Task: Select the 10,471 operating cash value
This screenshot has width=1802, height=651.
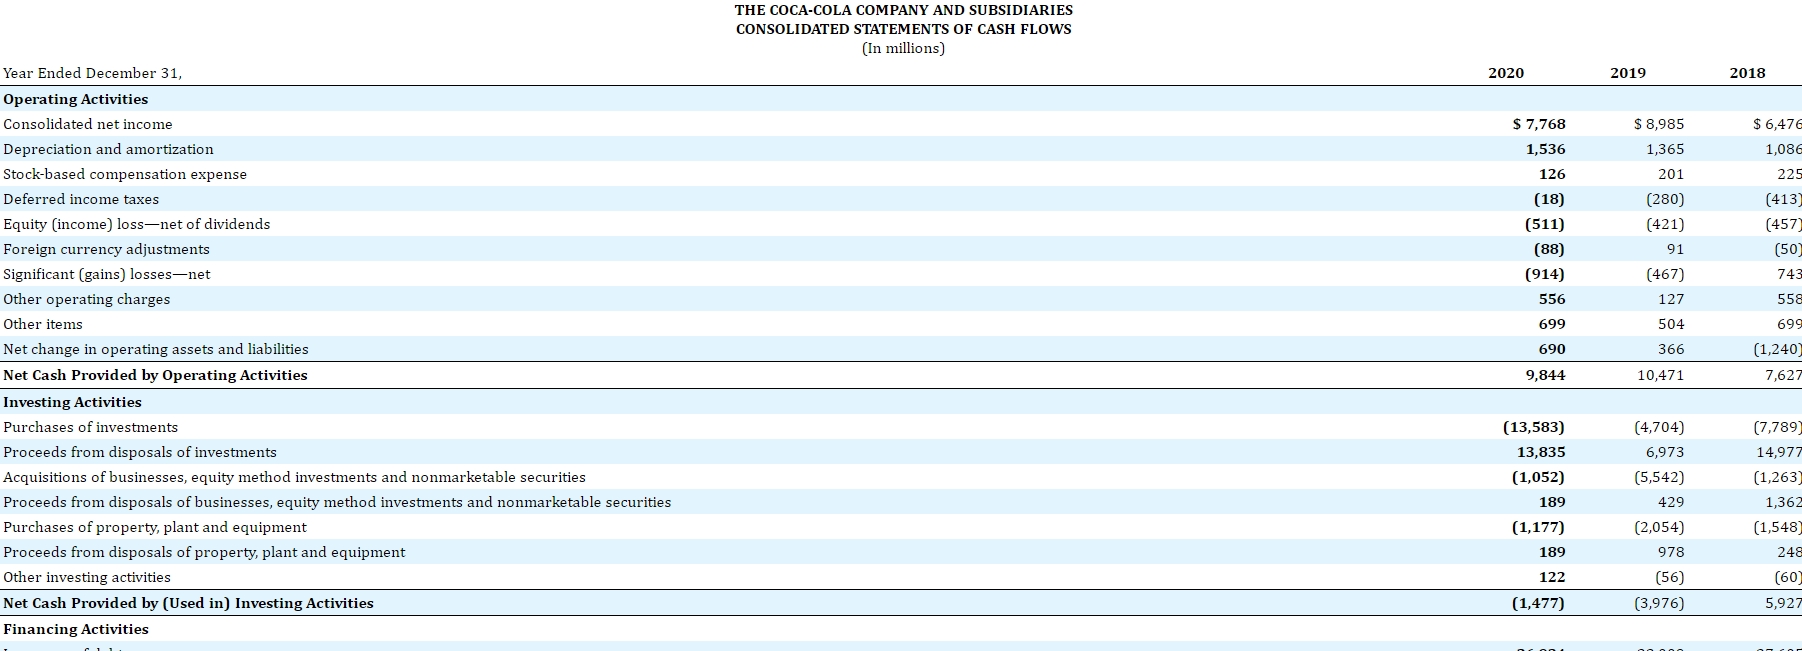Action: tap(1661, 375)
